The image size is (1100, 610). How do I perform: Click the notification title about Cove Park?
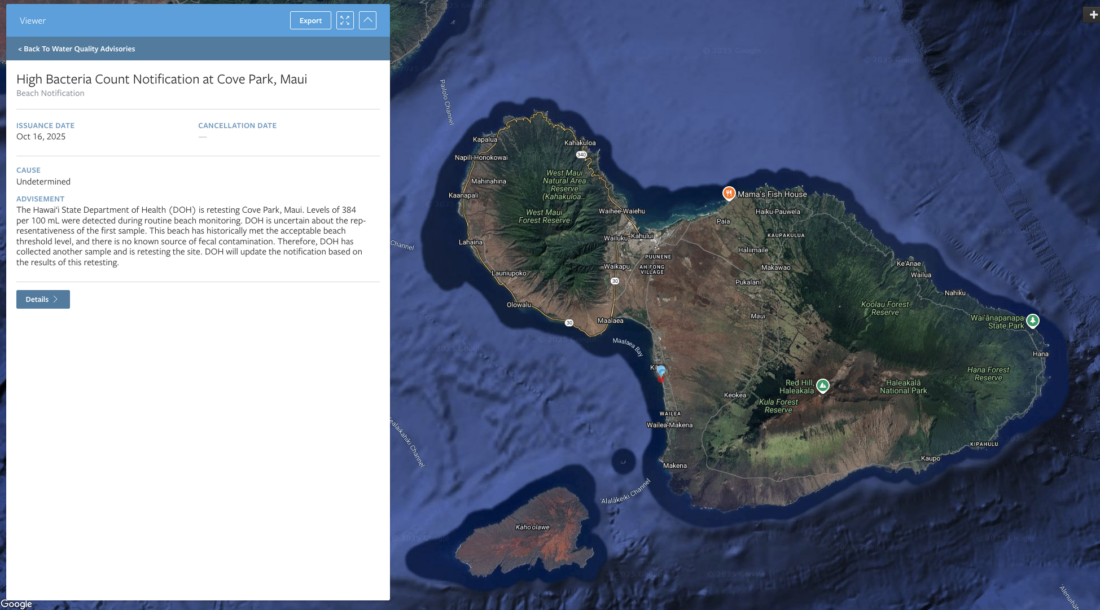tap(161, 79)
